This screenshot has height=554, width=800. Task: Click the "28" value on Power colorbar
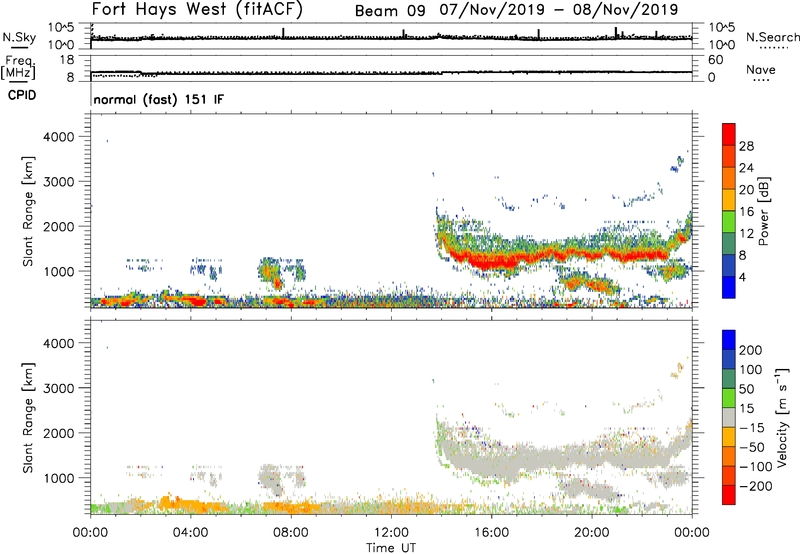pyautogui.click(x=746, y=146)
